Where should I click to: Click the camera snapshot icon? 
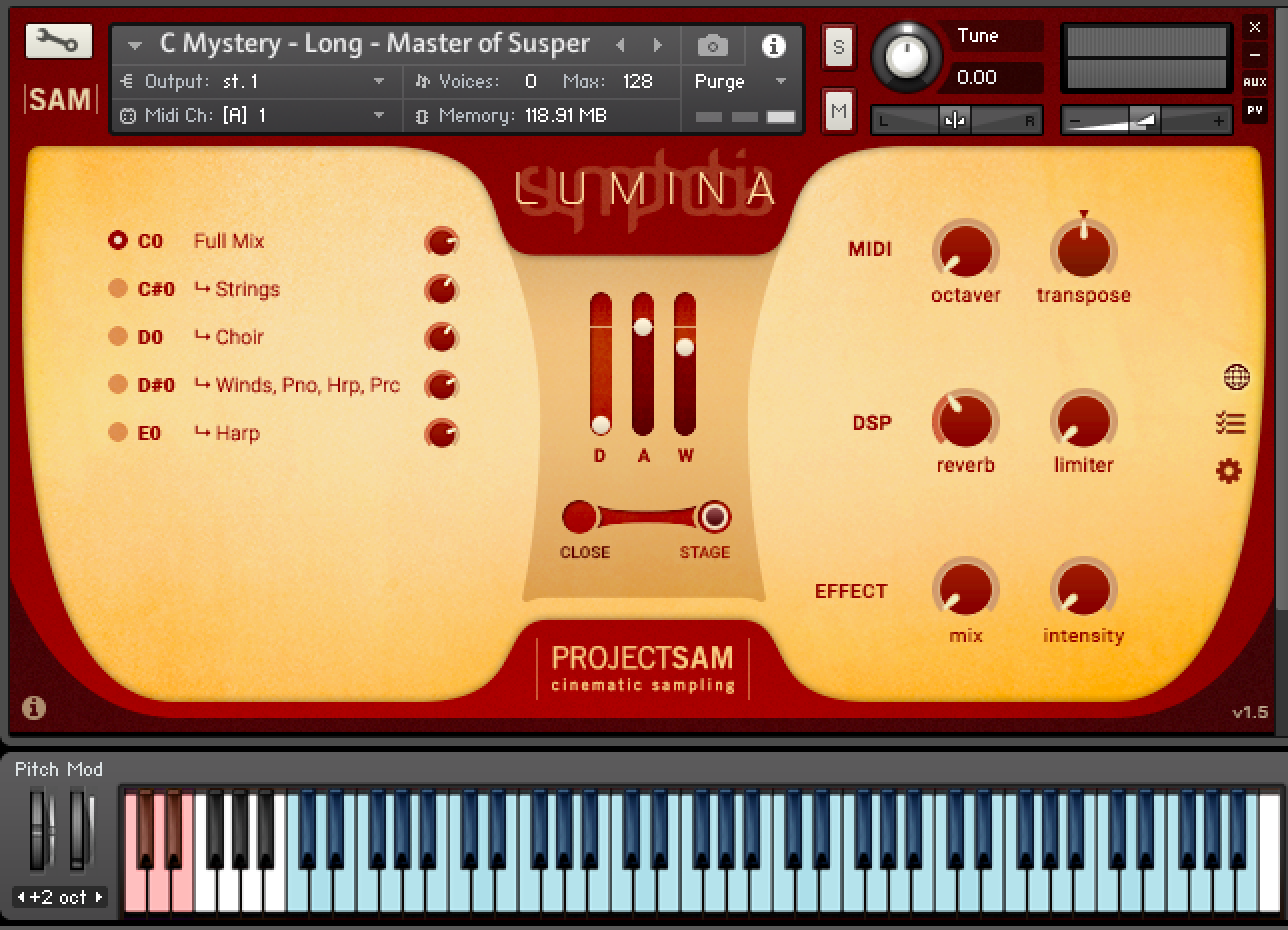(712, 45)
